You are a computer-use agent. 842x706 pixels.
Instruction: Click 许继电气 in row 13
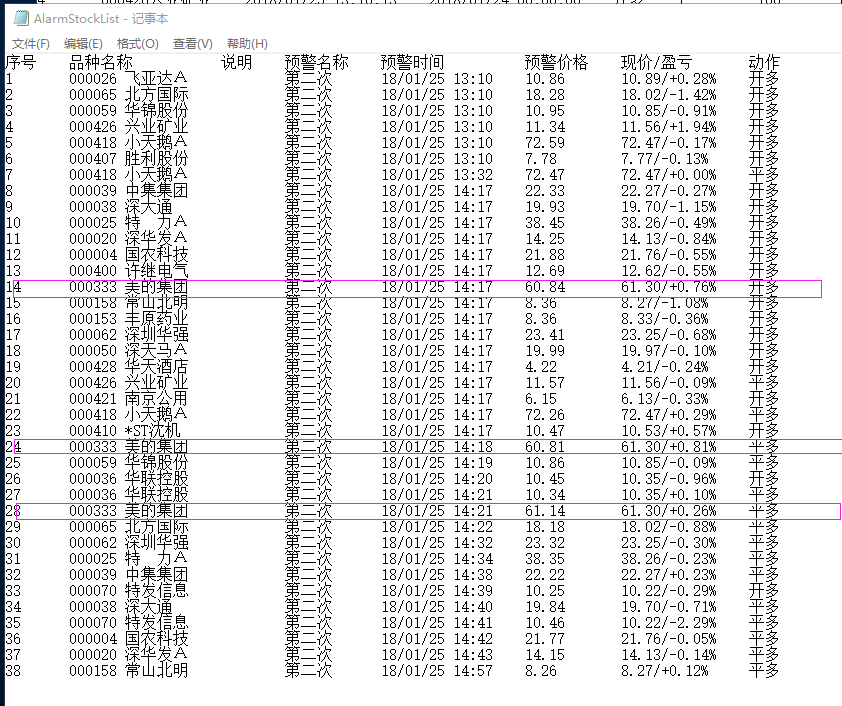[x=156, y=271]
